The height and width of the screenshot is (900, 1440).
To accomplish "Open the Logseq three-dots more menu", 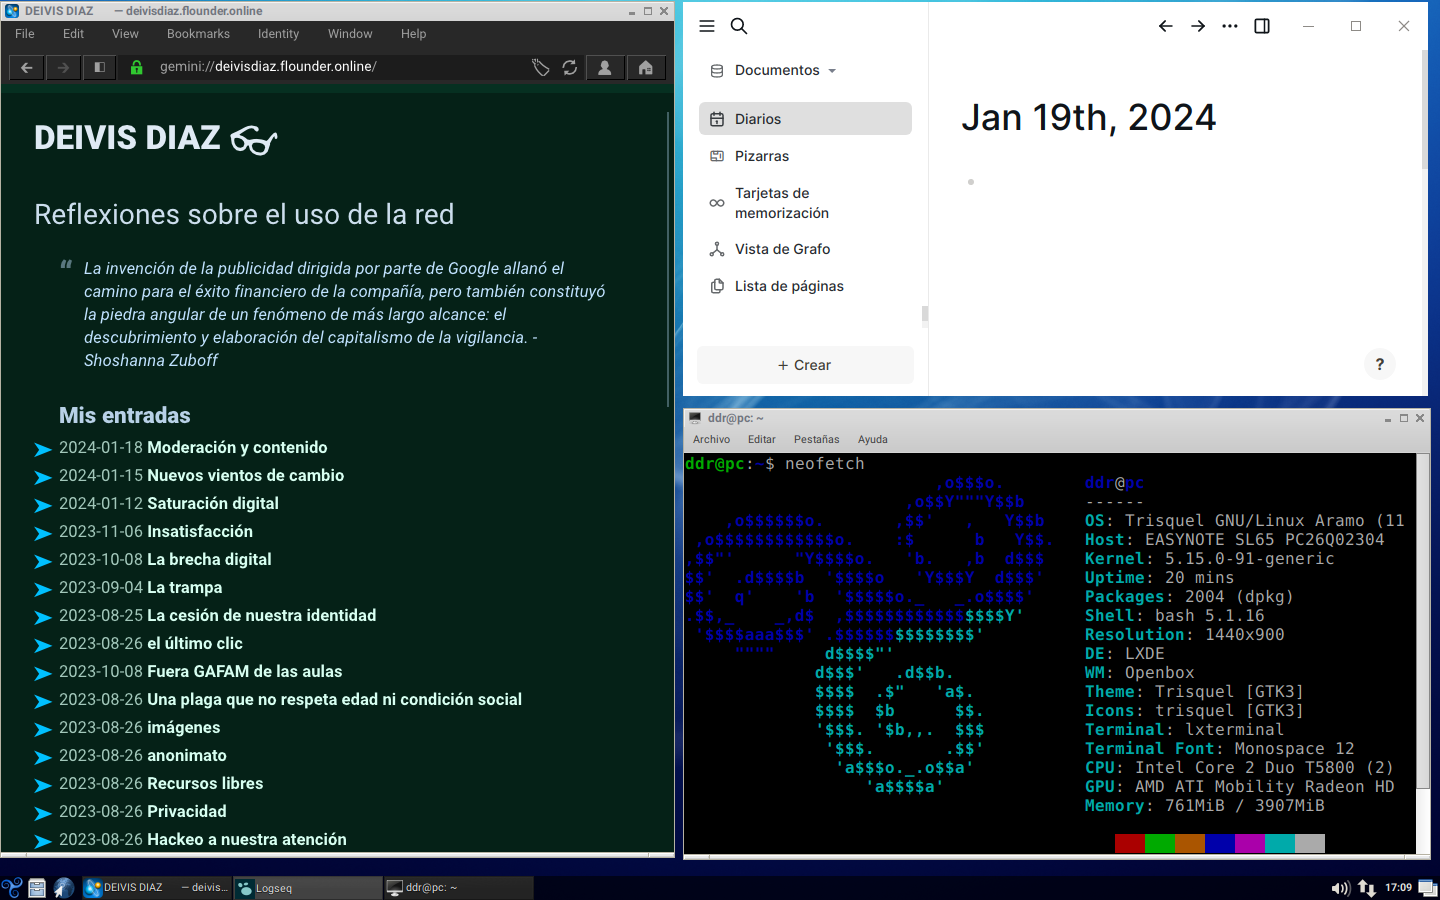I will (x=1230, y=26).
